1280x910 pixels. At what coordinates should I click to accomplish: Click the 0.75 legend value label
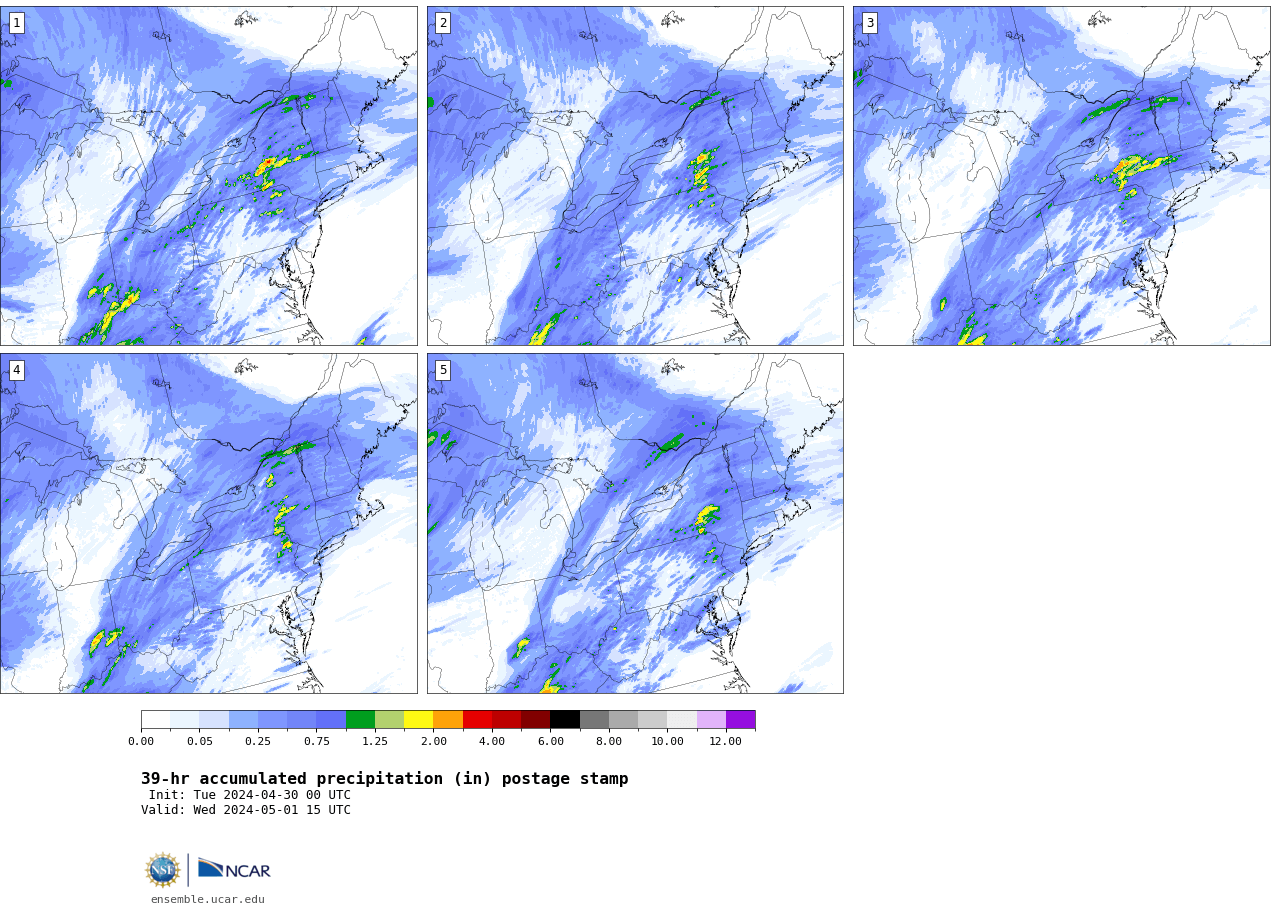316,742
